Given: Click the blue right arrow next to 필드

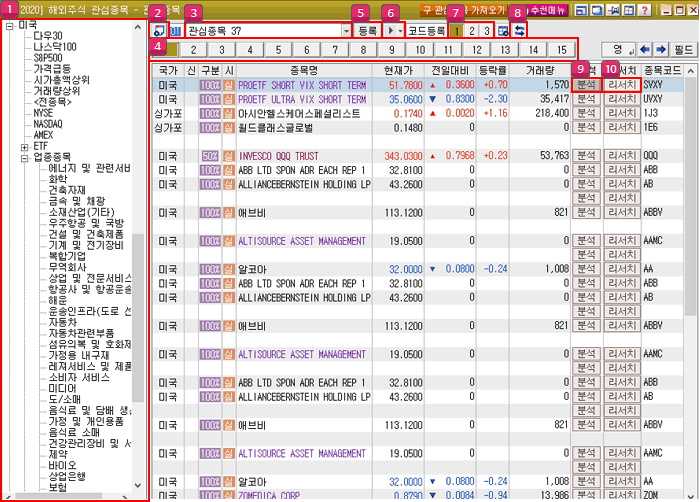Looking at the screenshot, I should (661, 50).
